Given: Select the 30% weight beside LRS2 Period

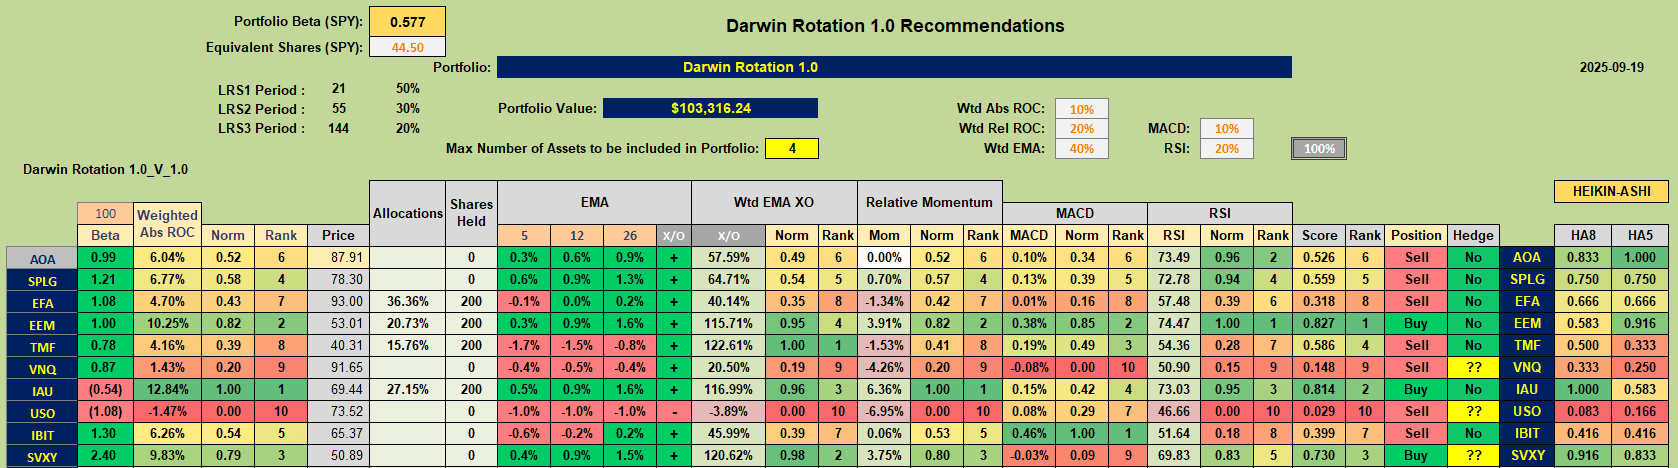Looking at the screenshot, I should [408, 108].
